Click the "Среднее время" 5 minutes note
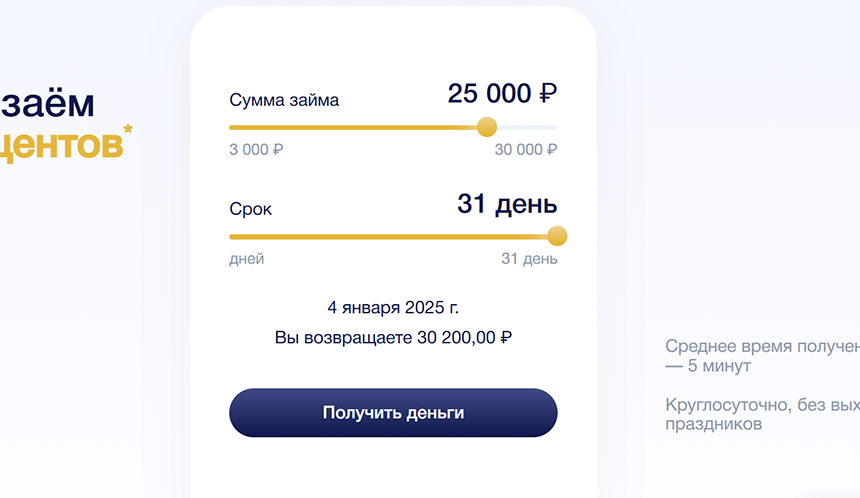860x498 pixels. tap(762, 356)
